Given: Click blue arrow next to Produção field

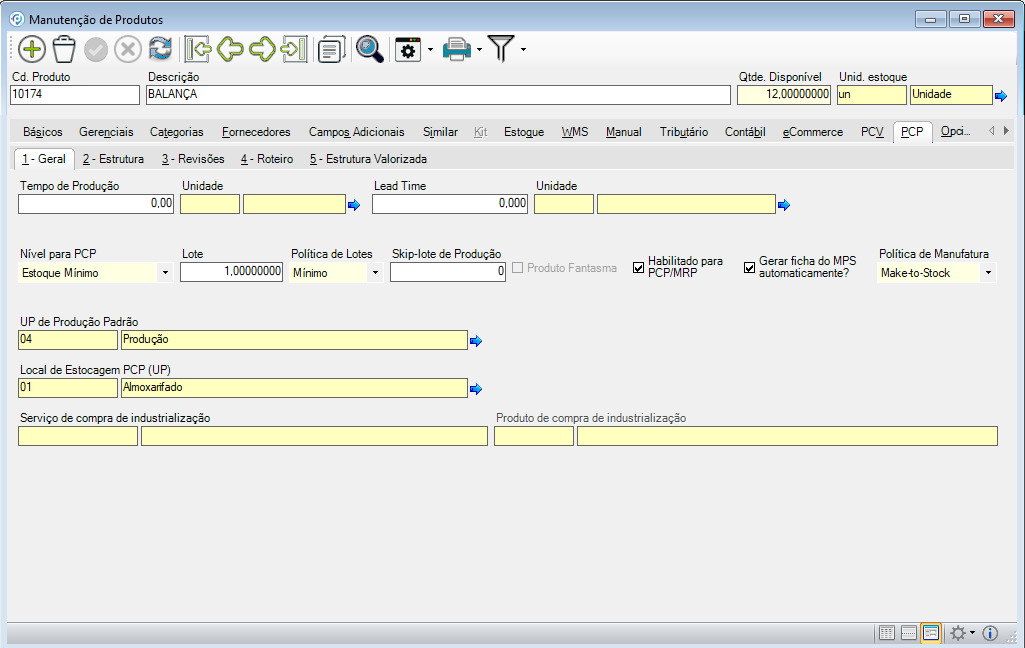Looking at the screenshot, I should (476, 341).
